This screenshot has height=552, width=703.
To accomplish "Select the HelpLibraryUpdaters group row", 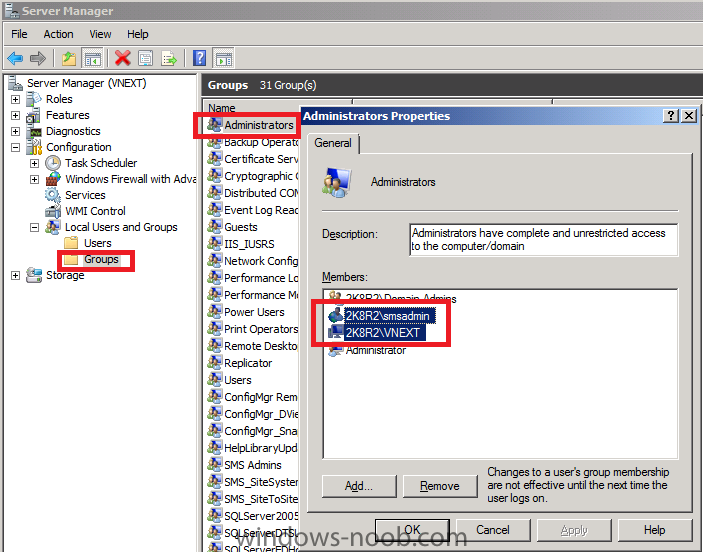I will coord(253,448).
